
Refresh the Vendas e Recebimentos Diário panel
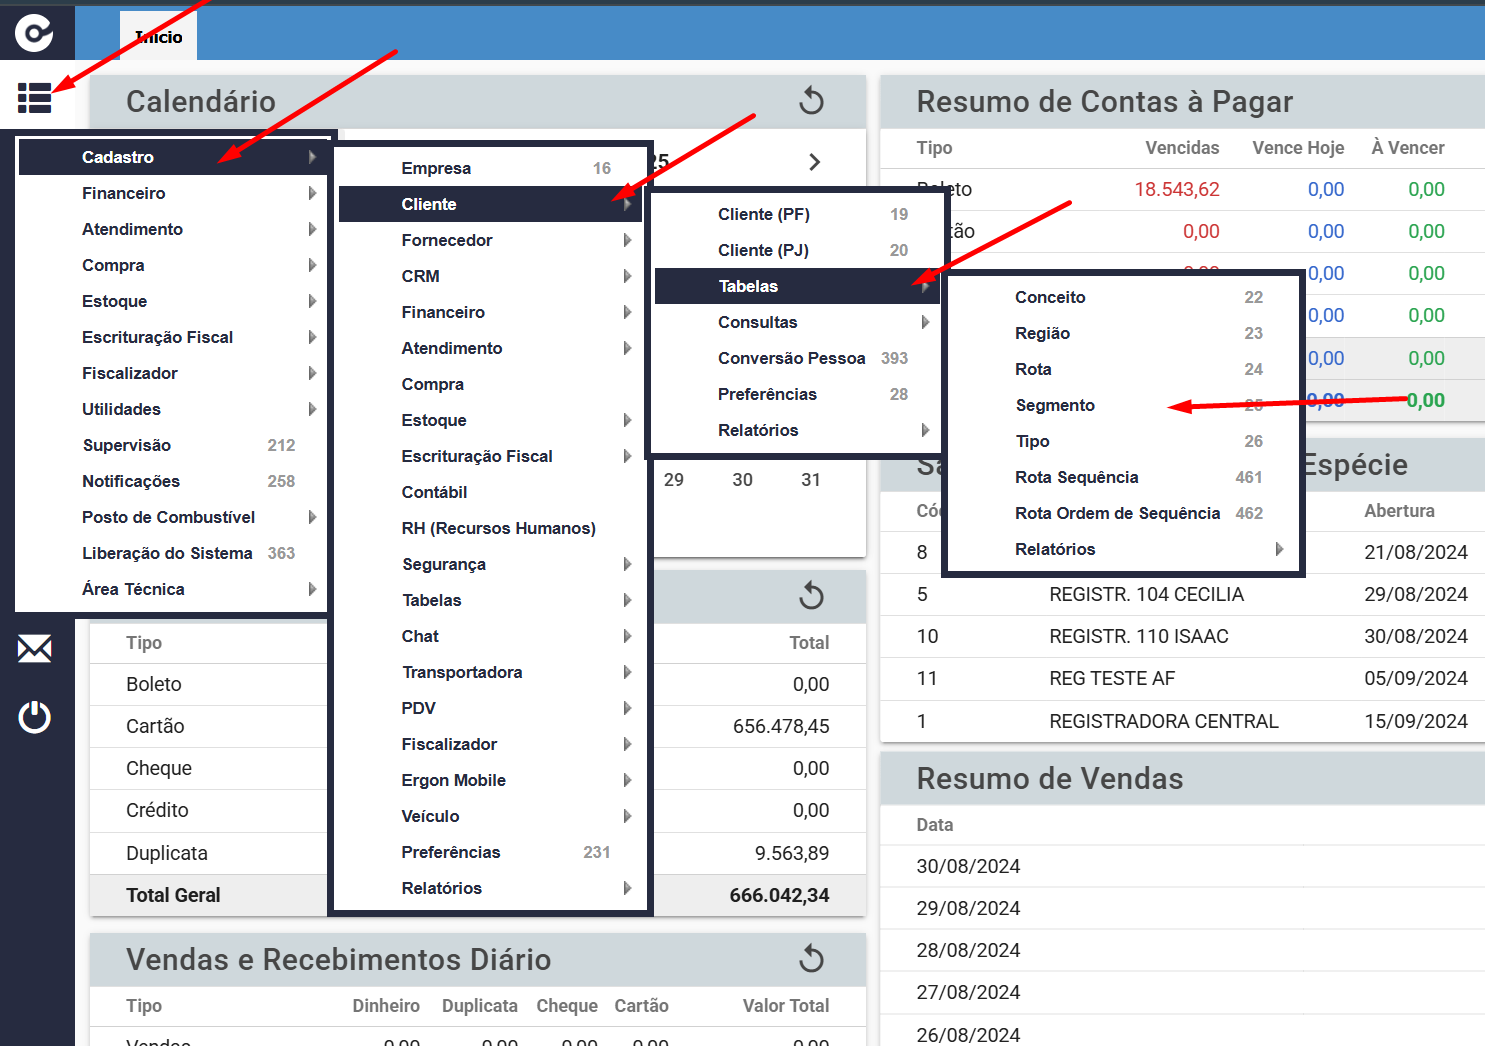click(812, 959)
